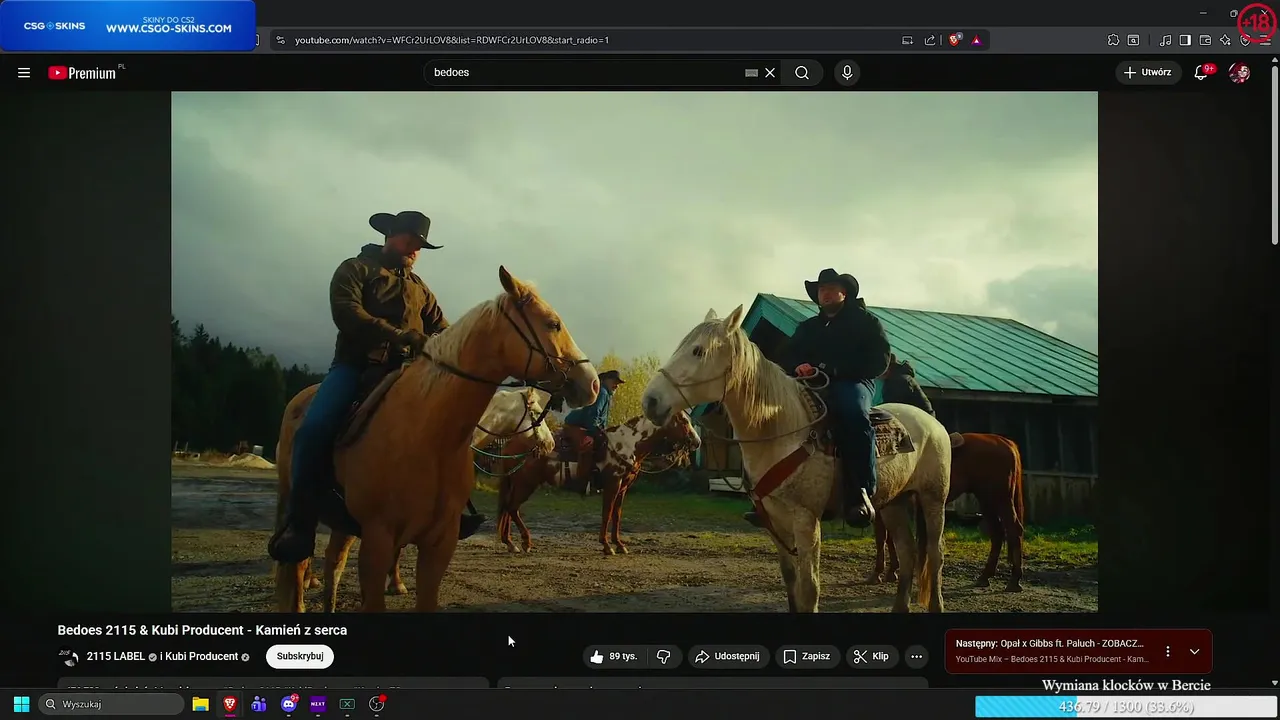The image size is (1280, 720).
Task: Open the Windows Start menu
Action: click(21, 704)
